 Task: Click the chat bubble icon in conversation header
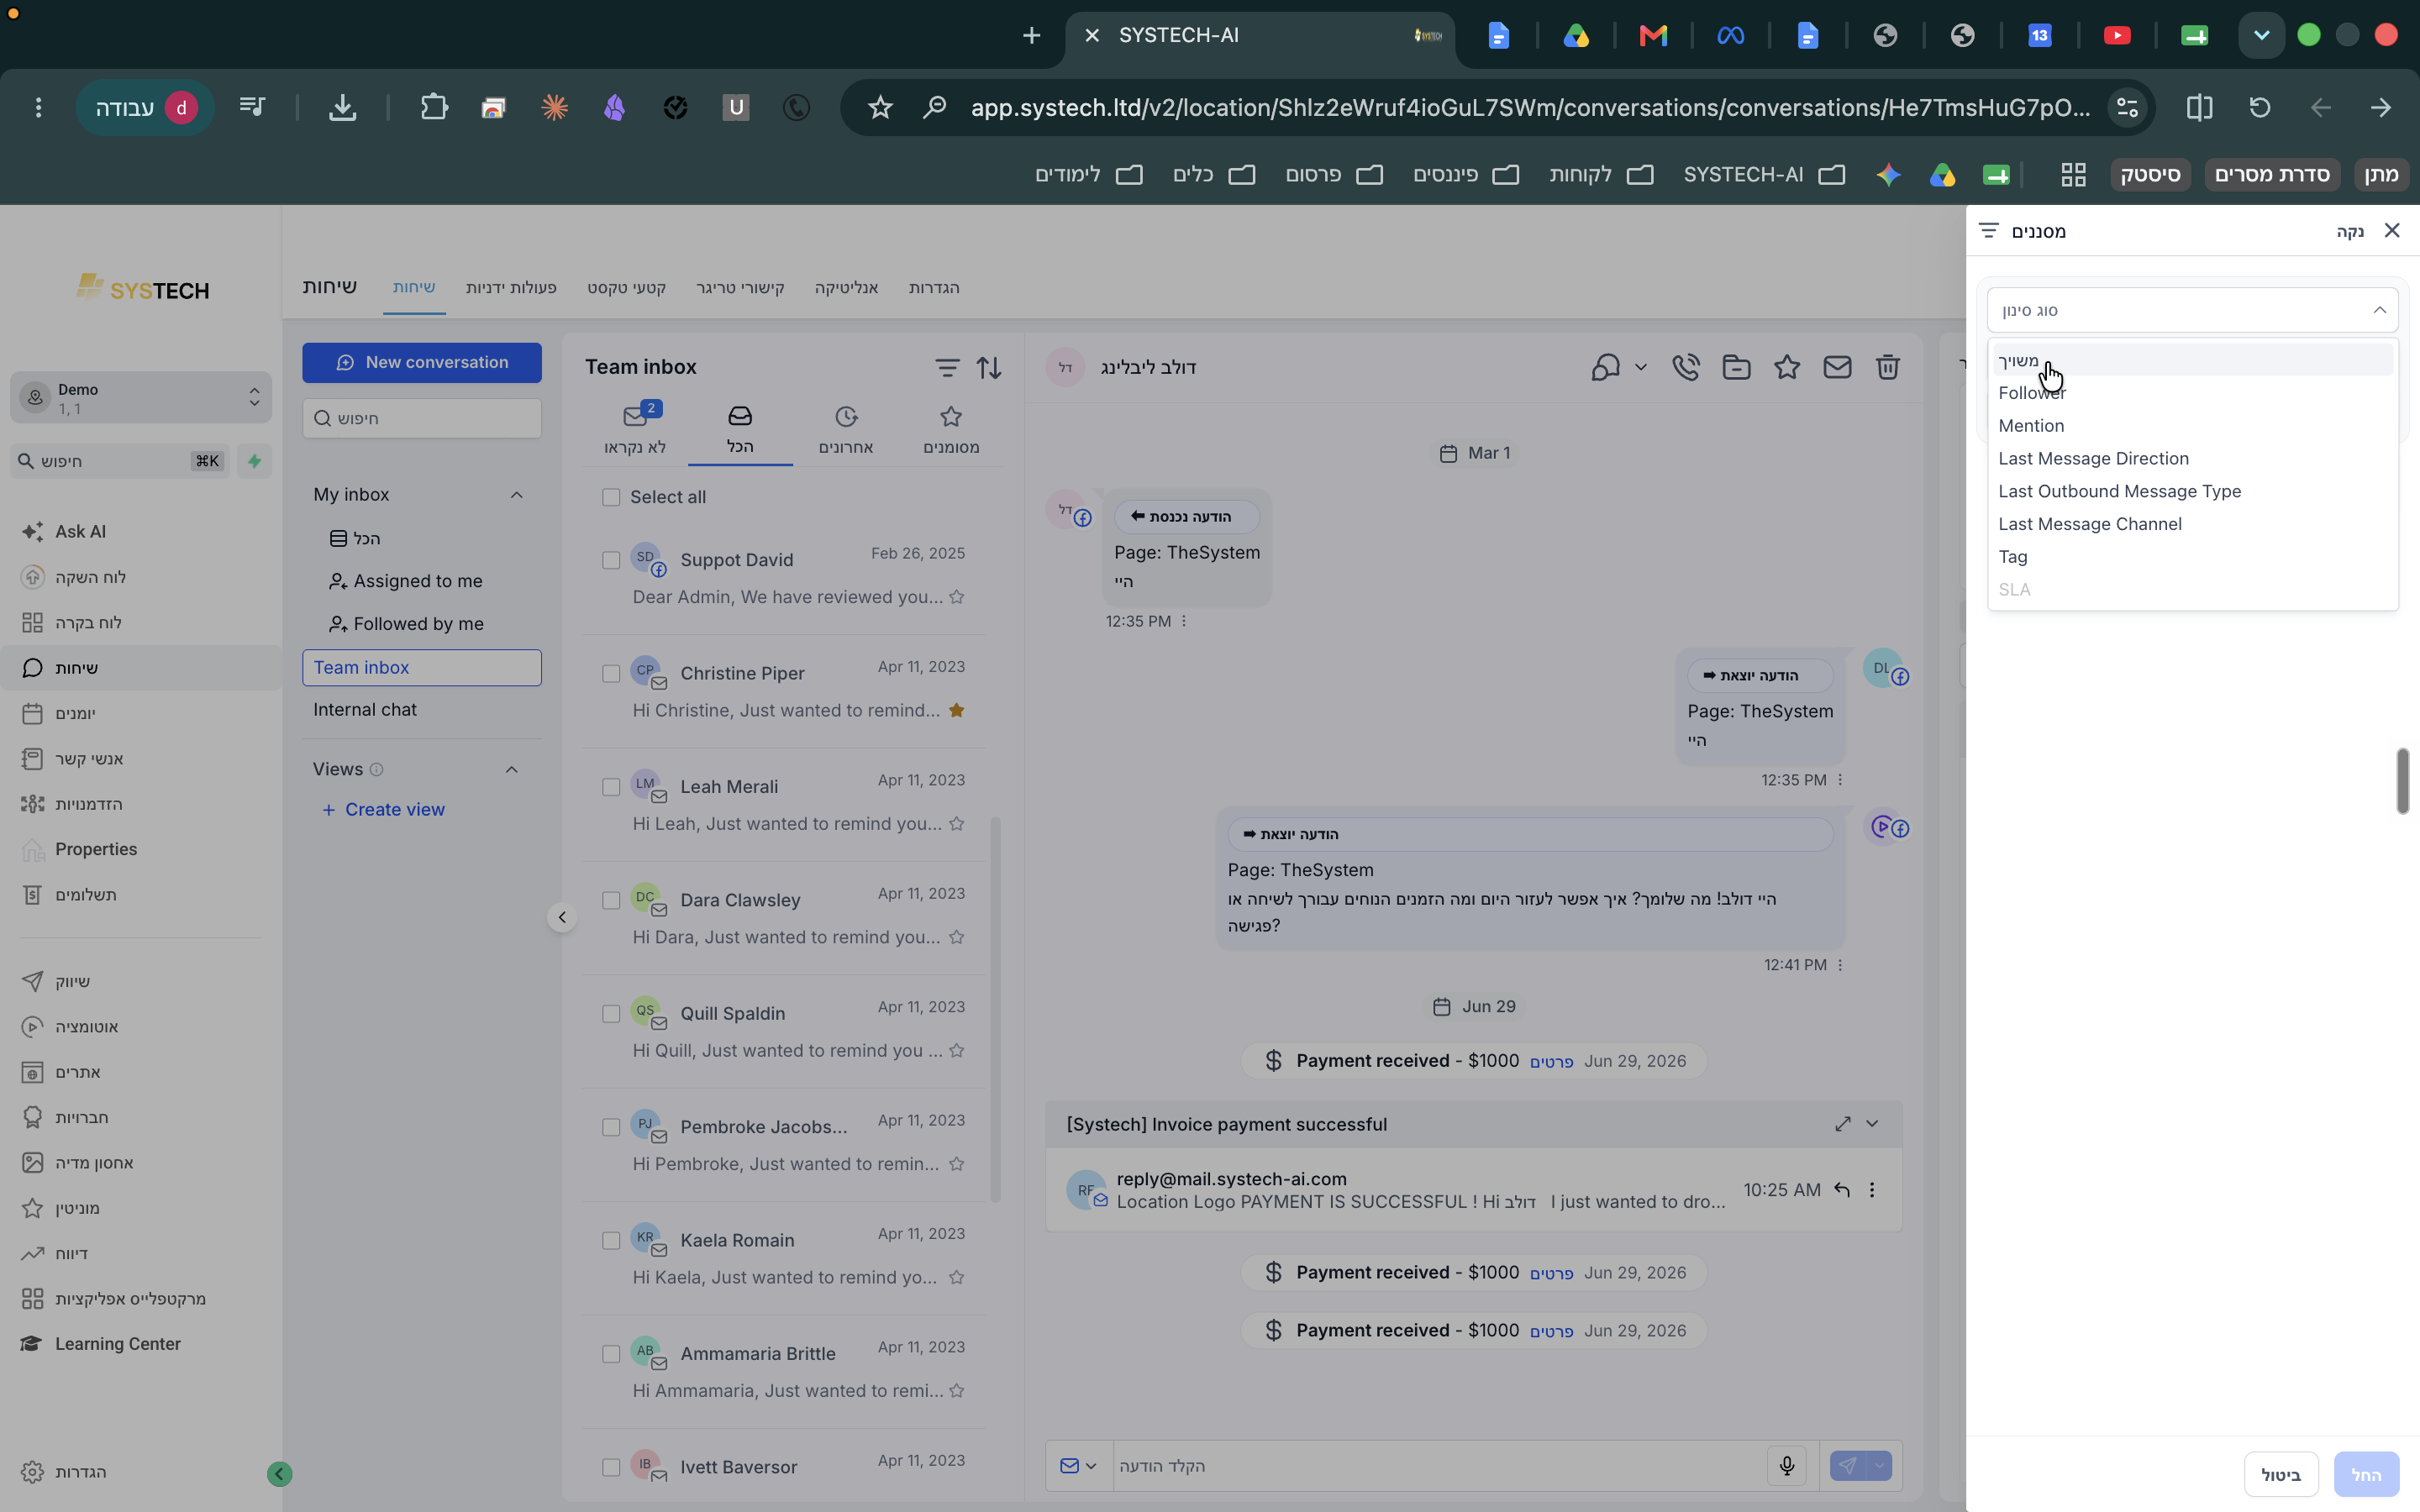click(1606, 367)
